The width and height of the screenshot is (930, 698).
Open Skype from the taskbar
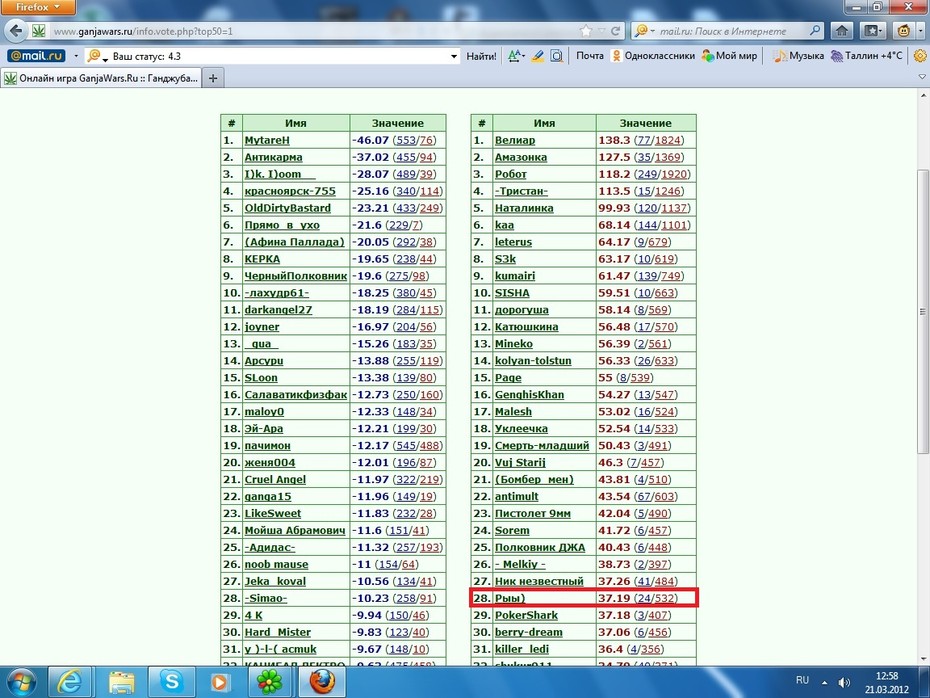[x=171, y=682]
